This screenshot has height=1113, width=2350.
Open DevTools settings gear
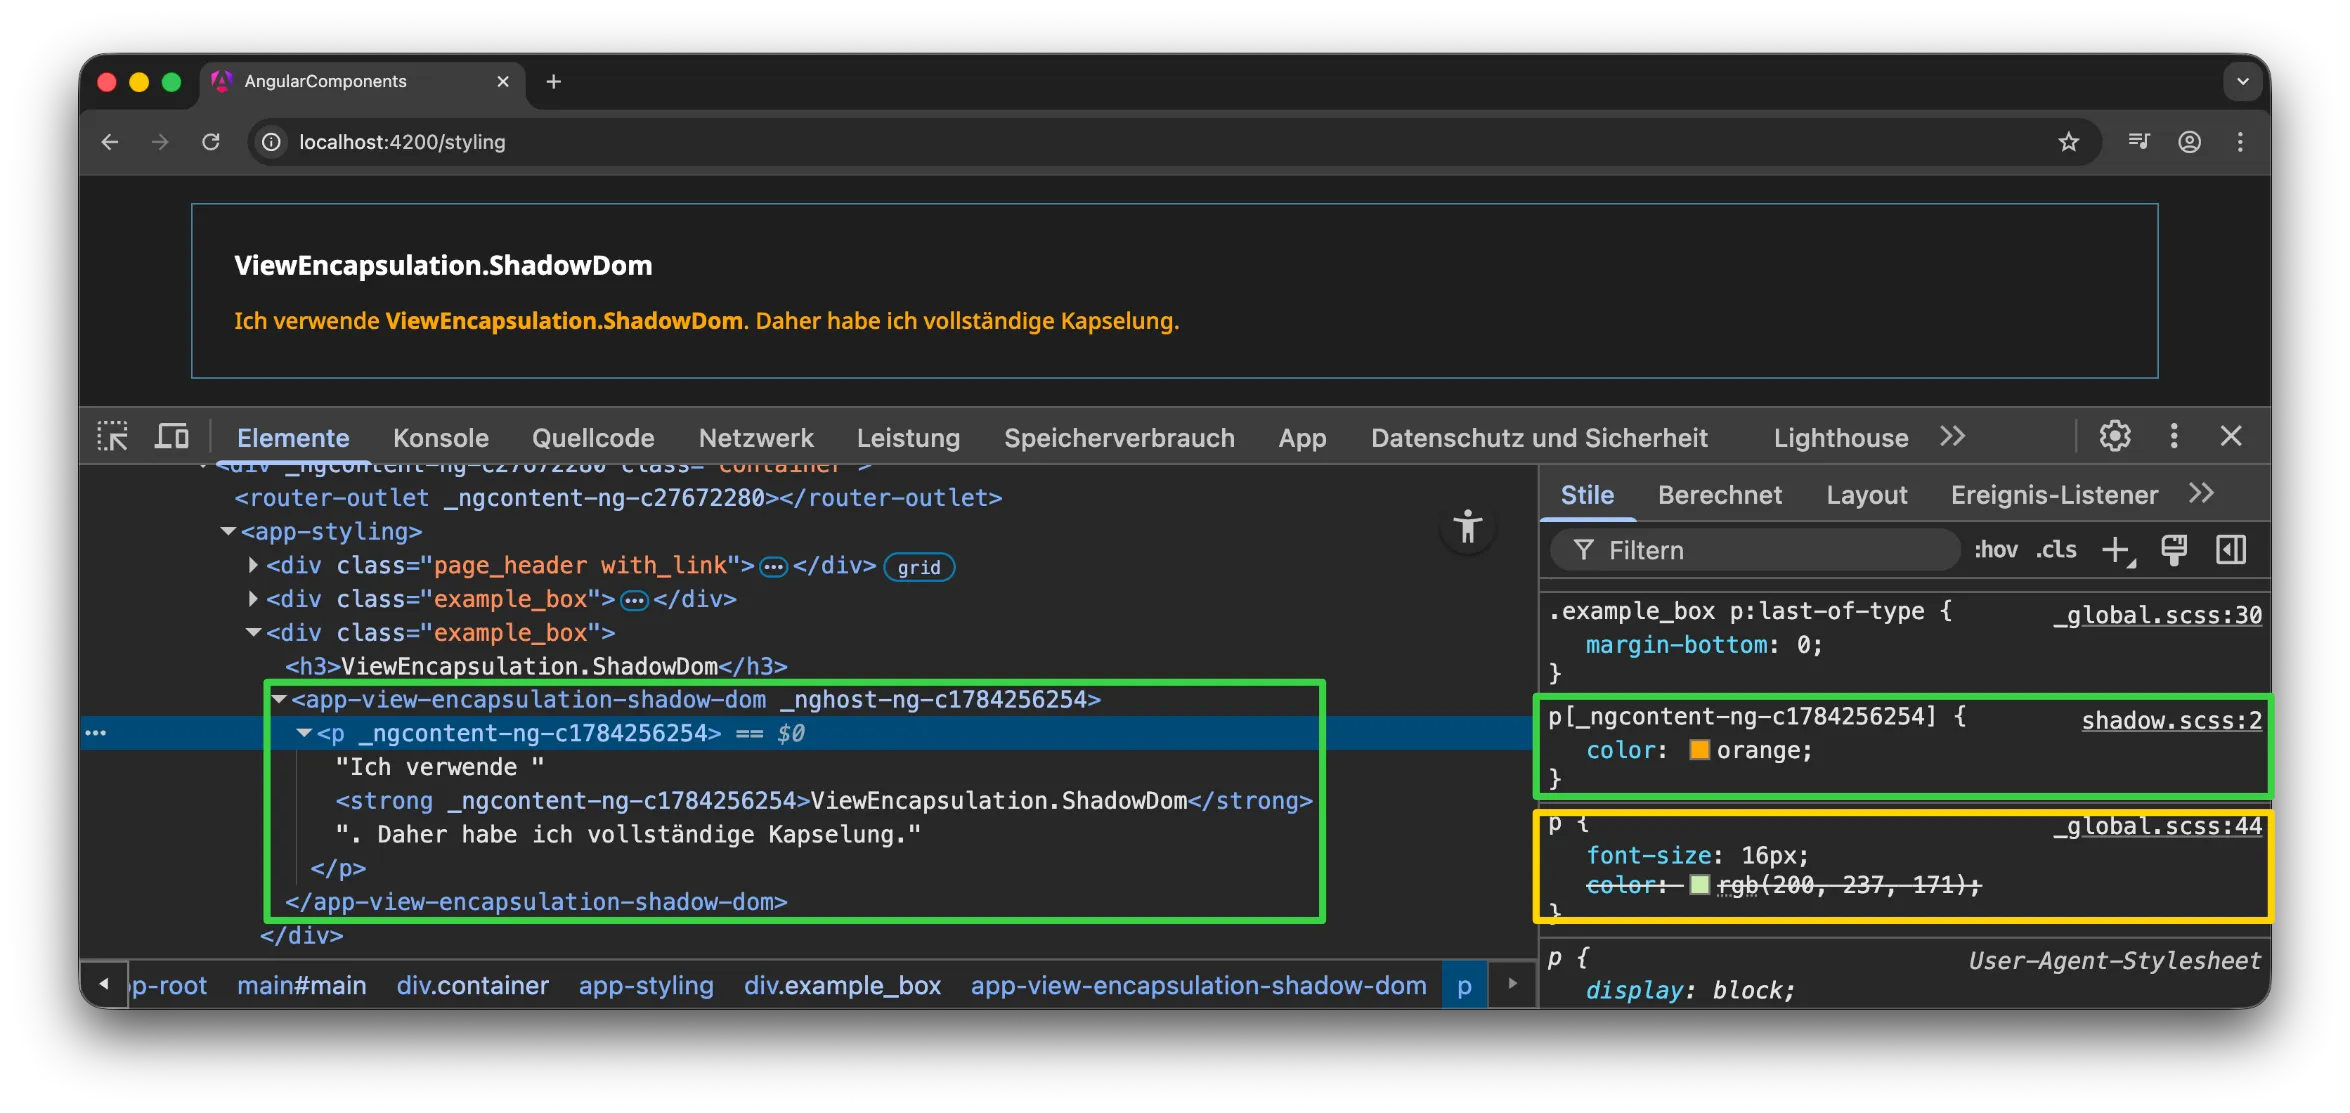coord(2114,437)
